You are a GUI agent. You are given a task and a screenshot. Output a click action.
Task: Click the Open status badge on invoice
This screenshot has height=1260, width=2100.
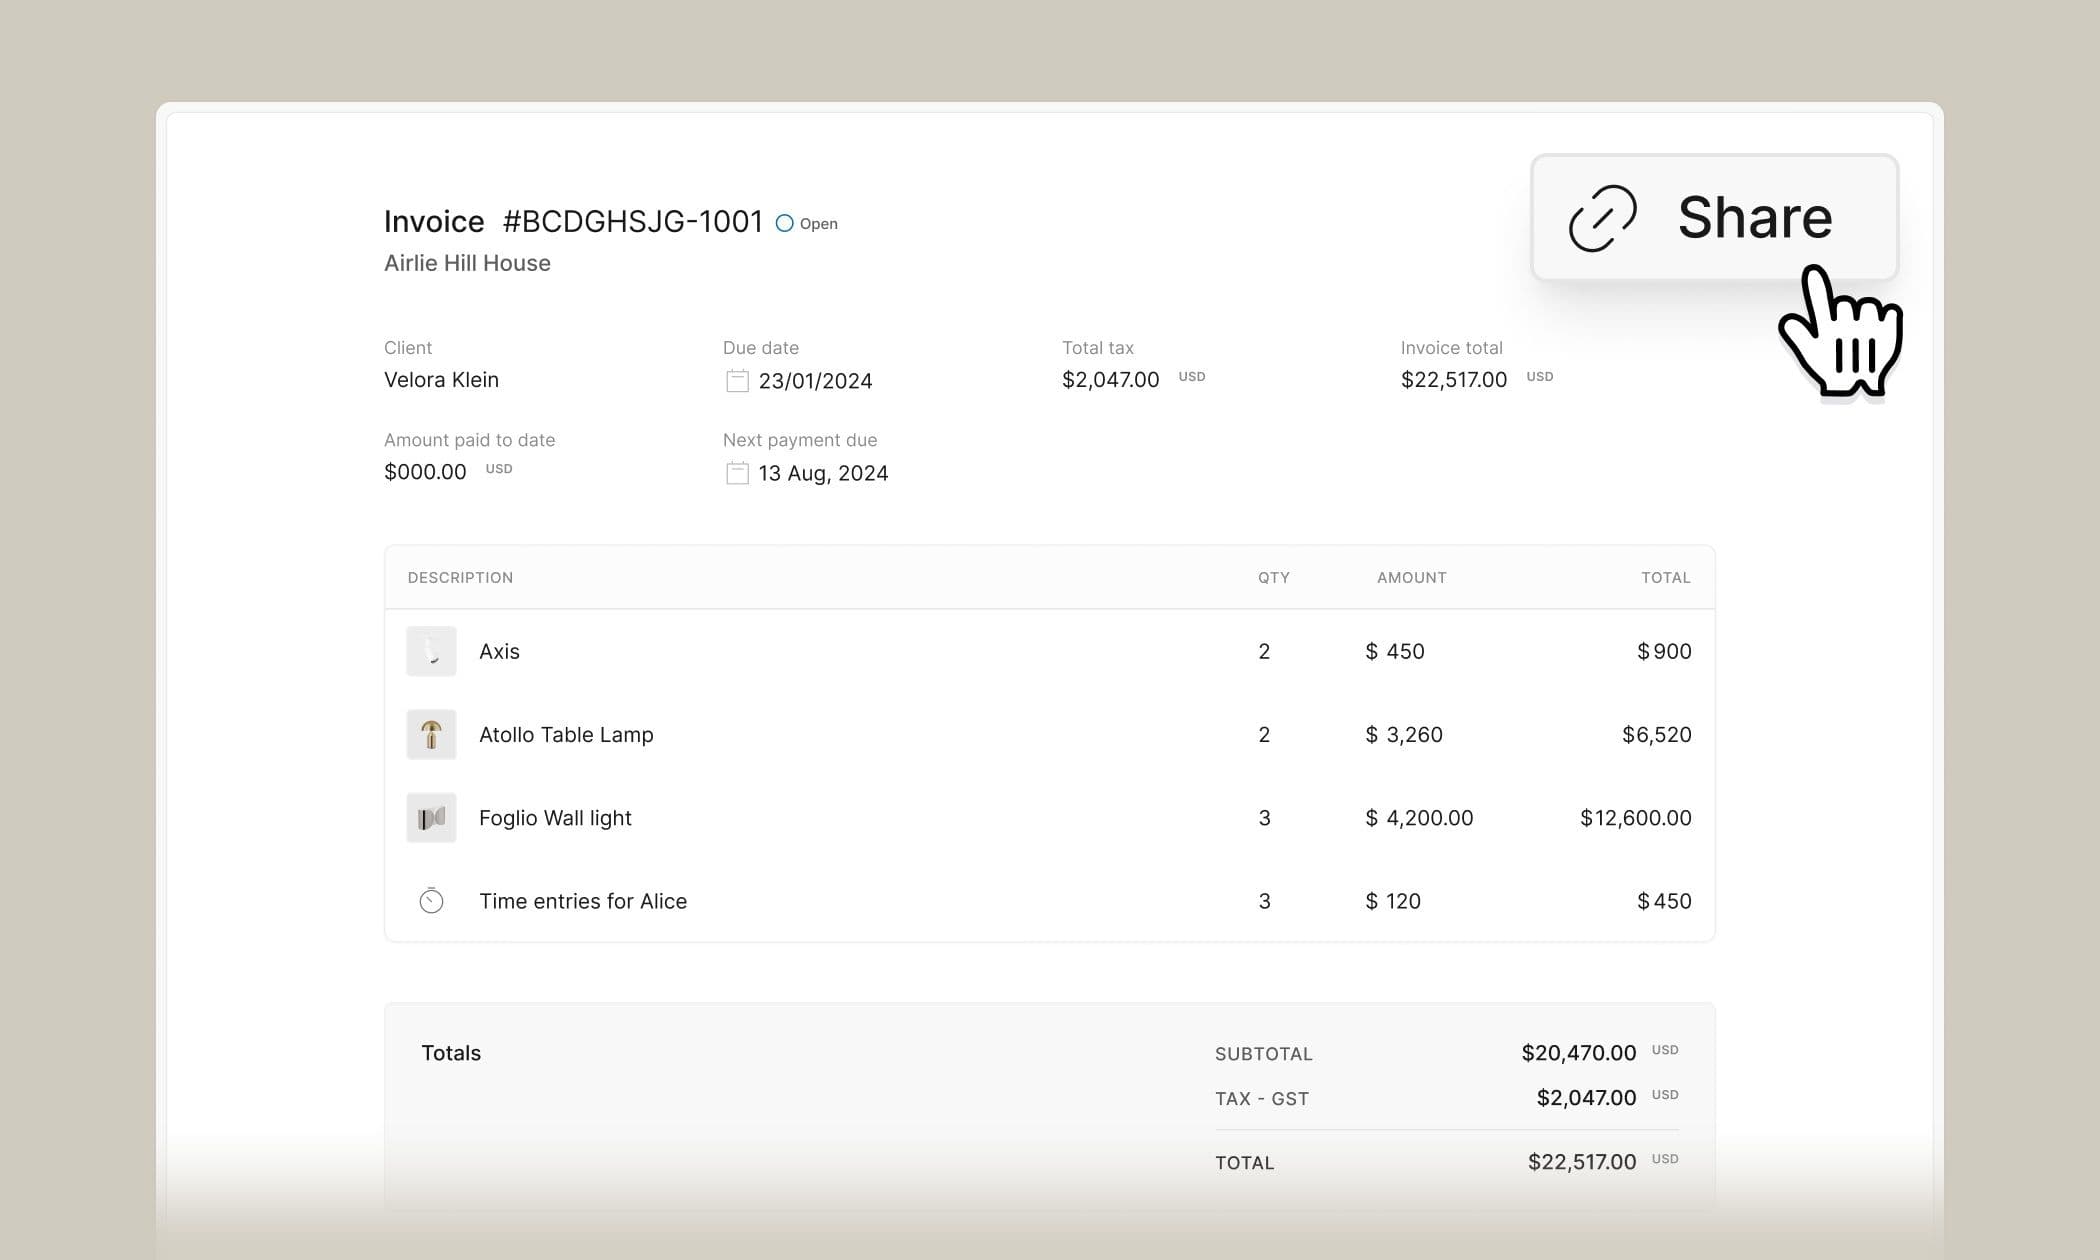pos(806,224)
